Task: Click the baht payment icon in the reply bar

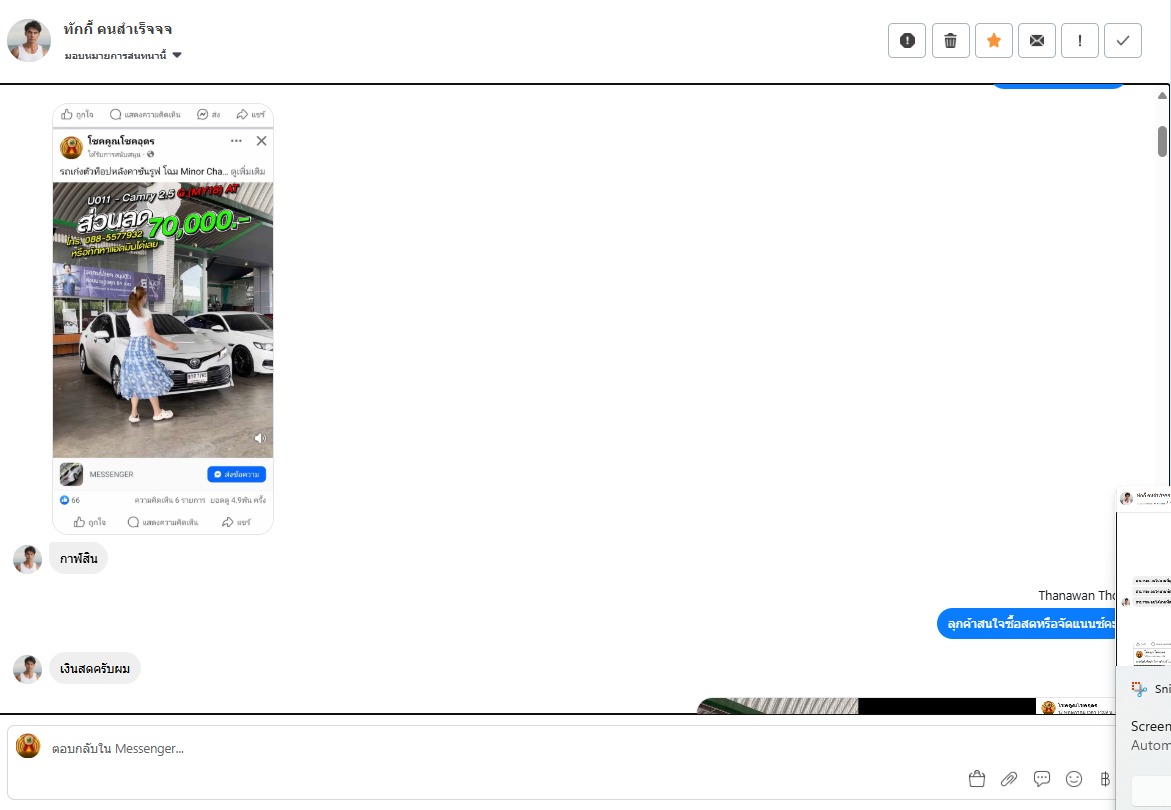Action: click(1105, 779)
